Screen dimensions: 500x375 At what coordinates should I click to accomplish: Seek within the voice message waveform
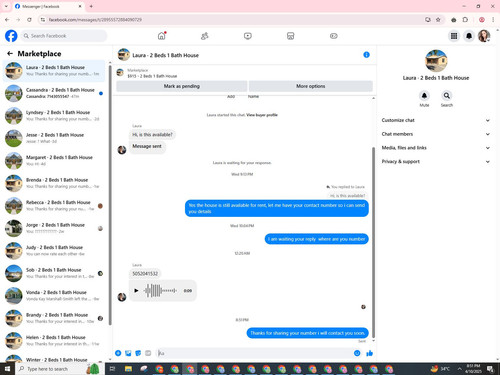160,291
